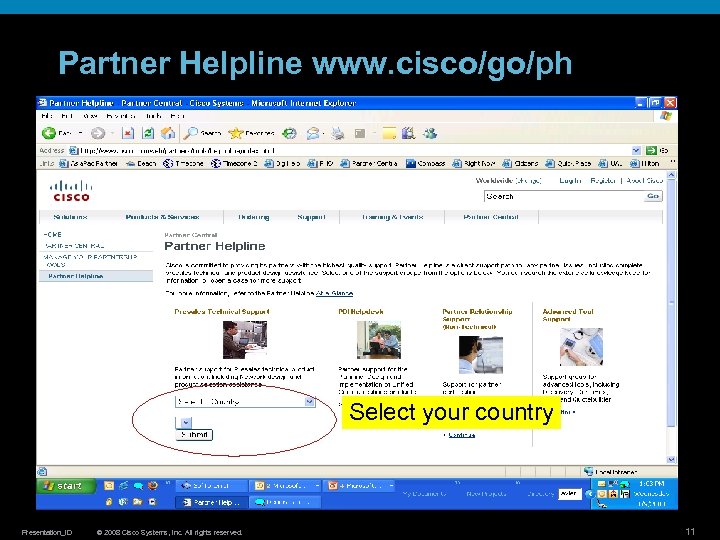Click the Messenger people toolbar icon

tap(430, 133)
